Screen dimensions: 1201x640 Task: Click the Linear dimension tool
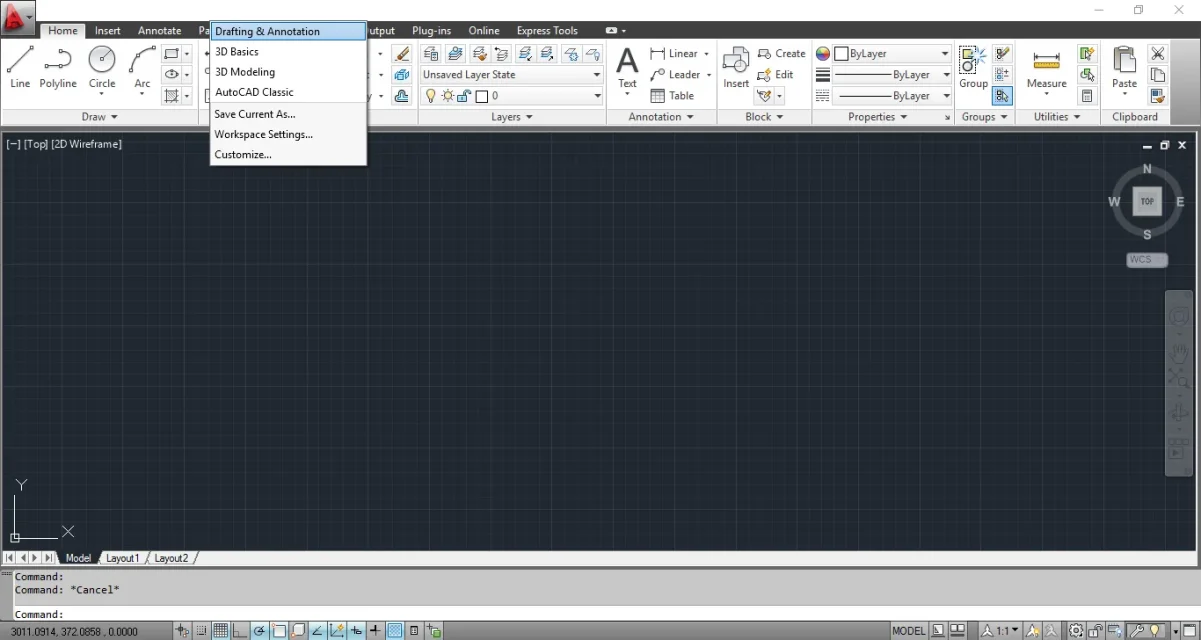pyautogui.click(x=675, y=53)
